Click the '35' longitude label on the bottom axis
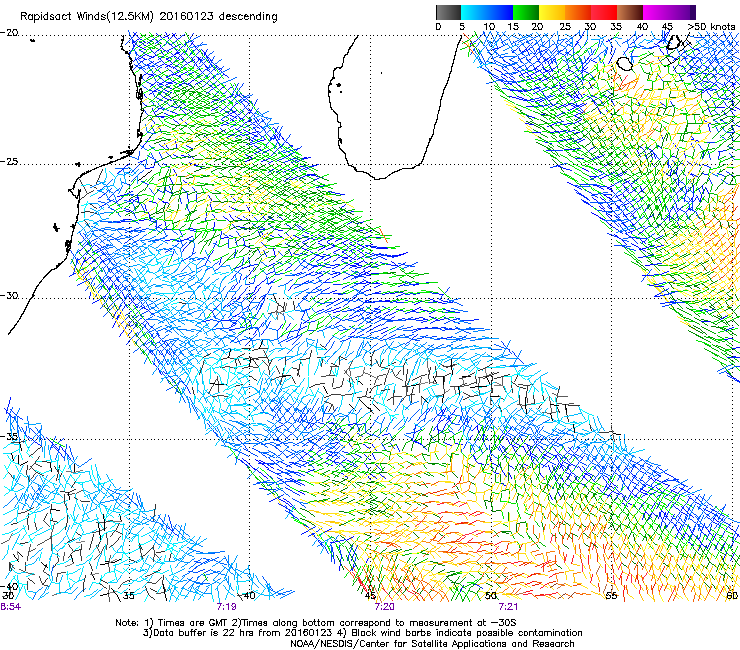740x650 pixels. 129,596
